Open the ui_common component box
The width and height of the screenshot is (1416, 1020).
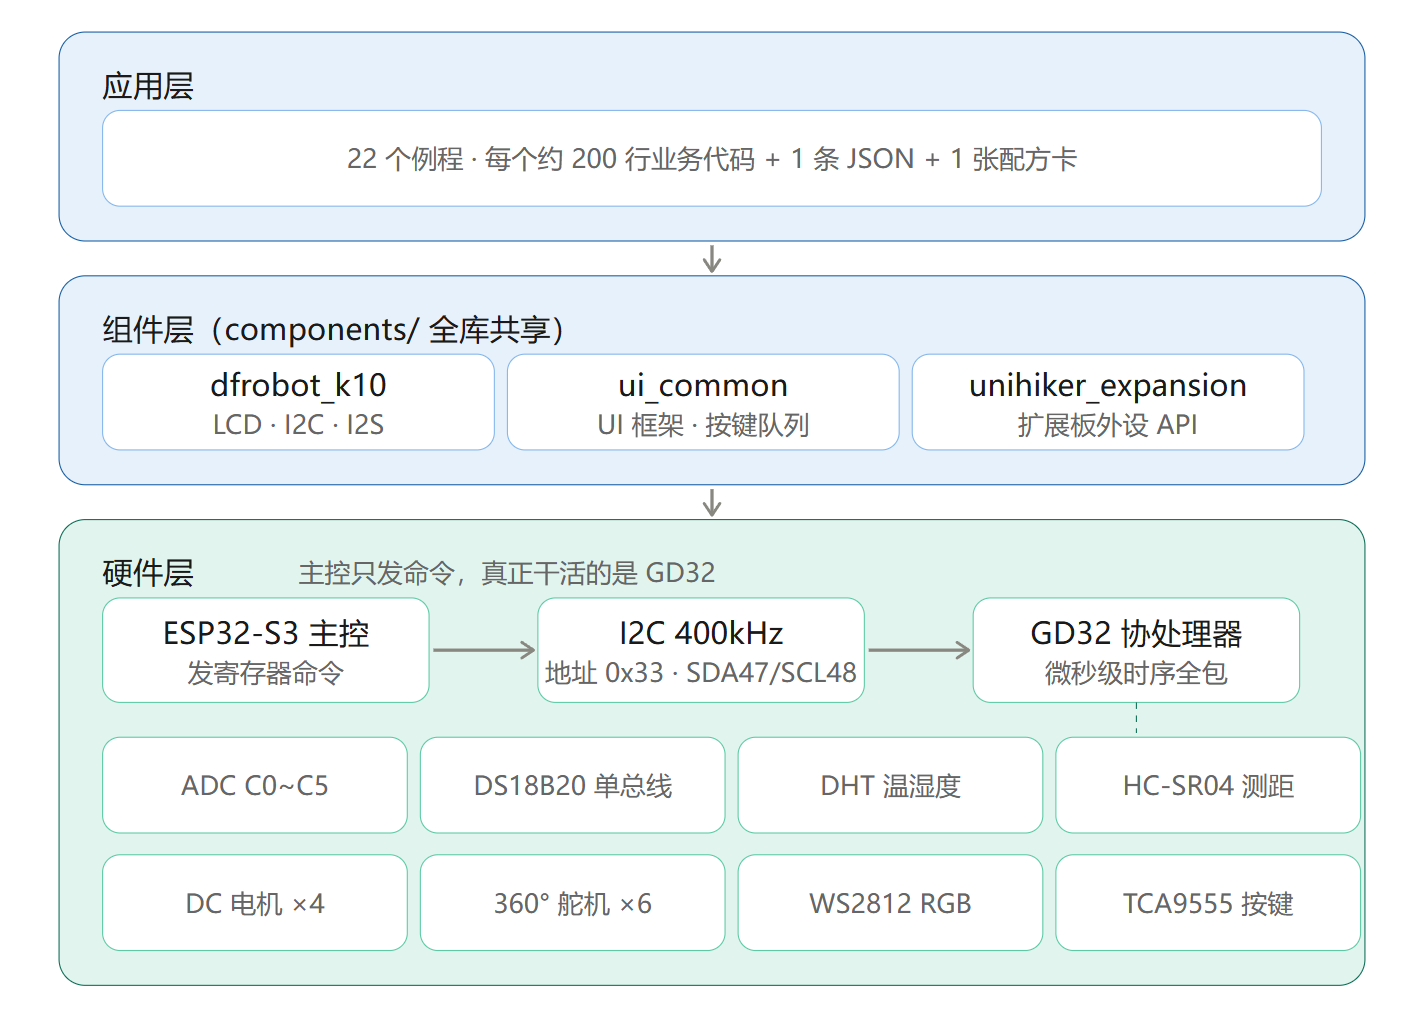(x=703, y=402)
